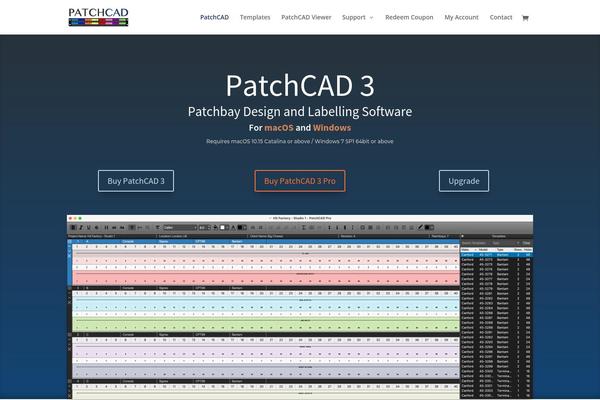600x400 pixels.
Task: Click the Upgrade button
Action: 464,181
